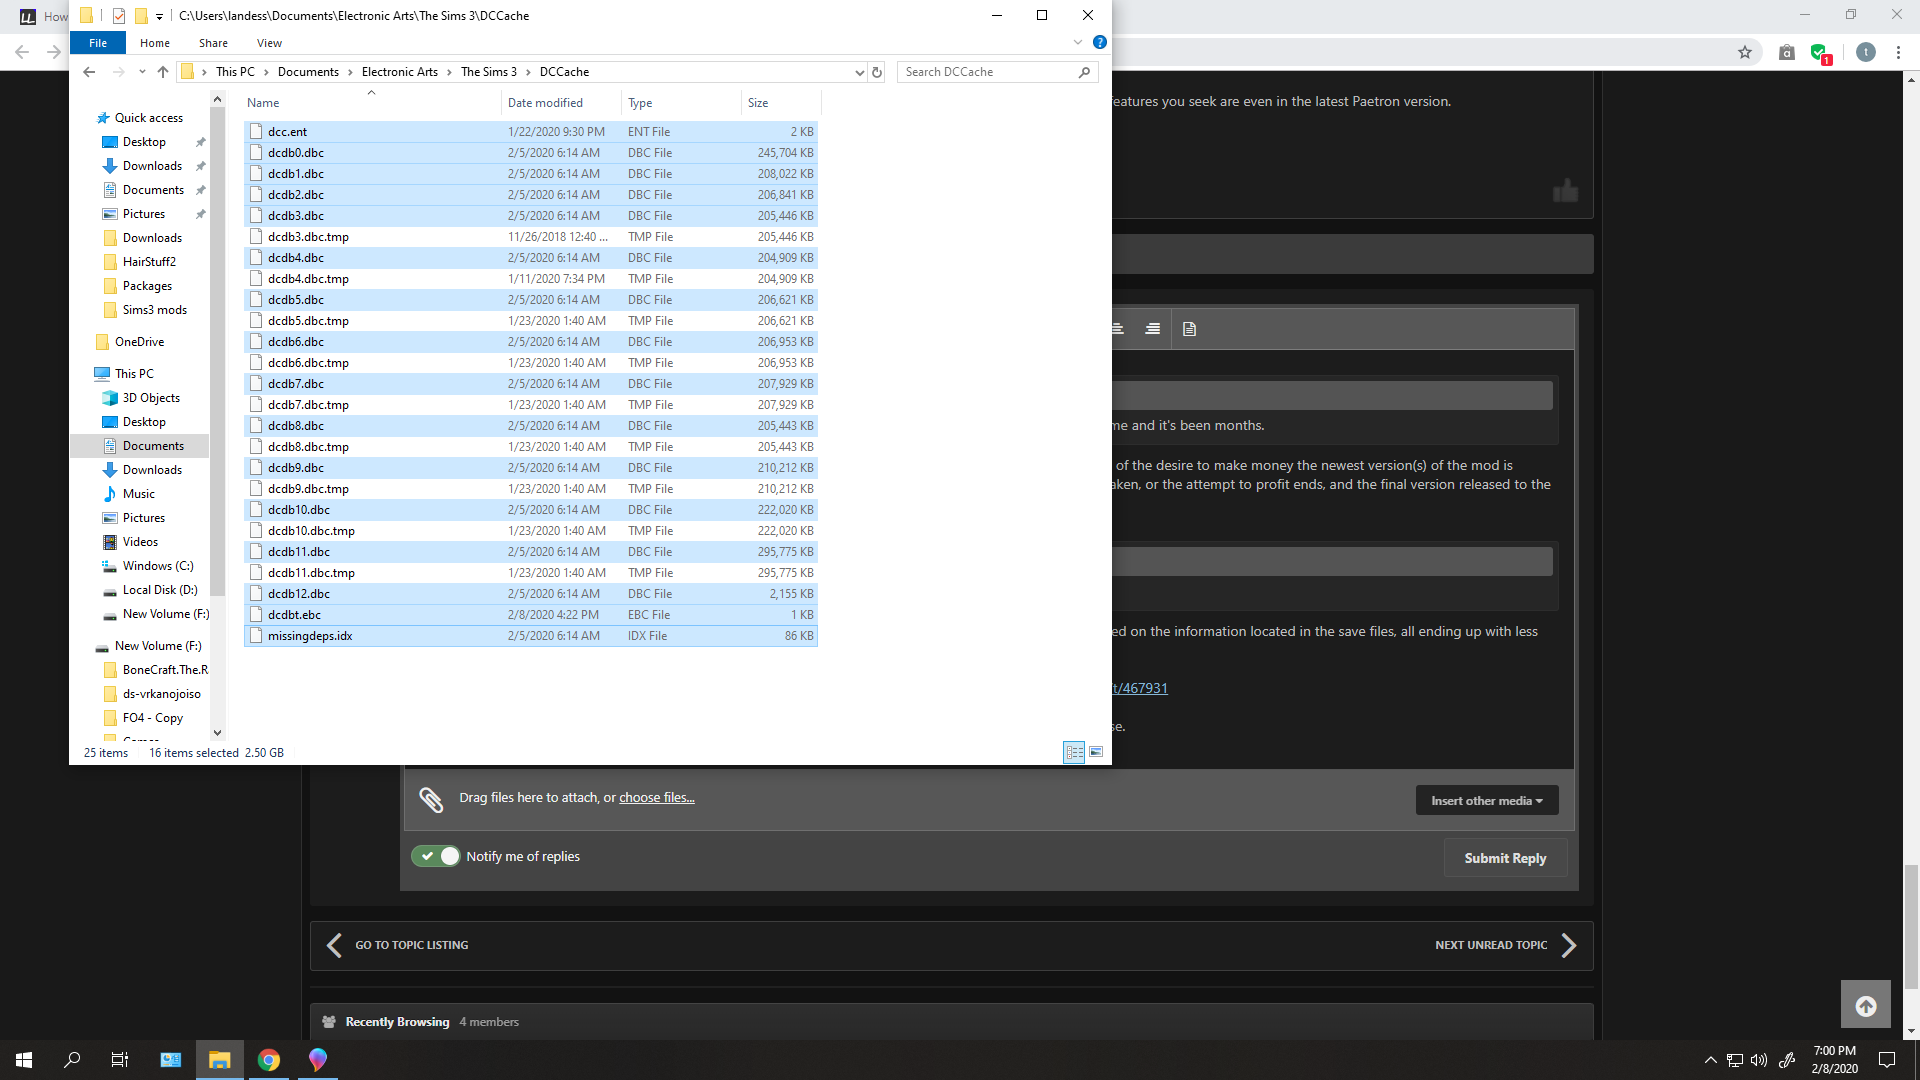This screenshot has height=1080, width=1920.
Task: Sort files by the Size column
Action: [x=781, y=103]
